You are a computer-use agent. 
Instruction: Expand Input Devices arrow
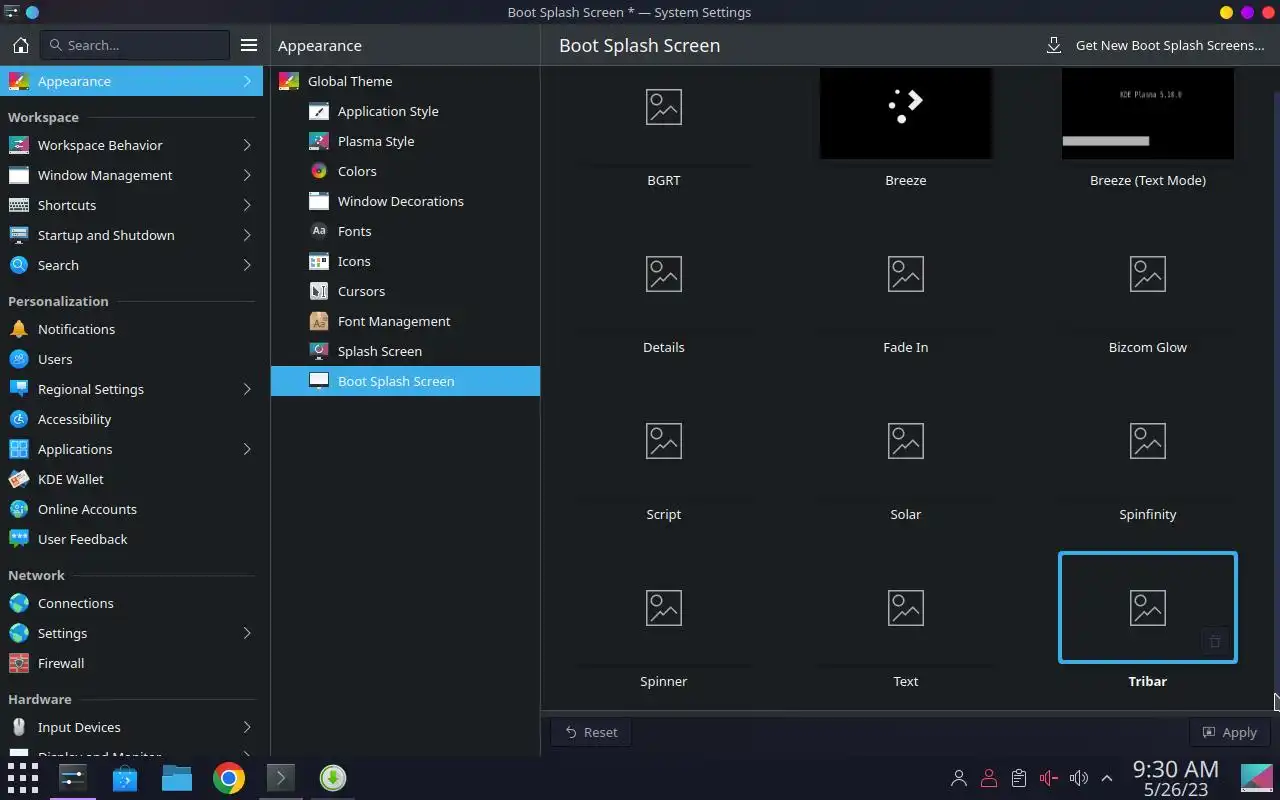tap(247, 727)
